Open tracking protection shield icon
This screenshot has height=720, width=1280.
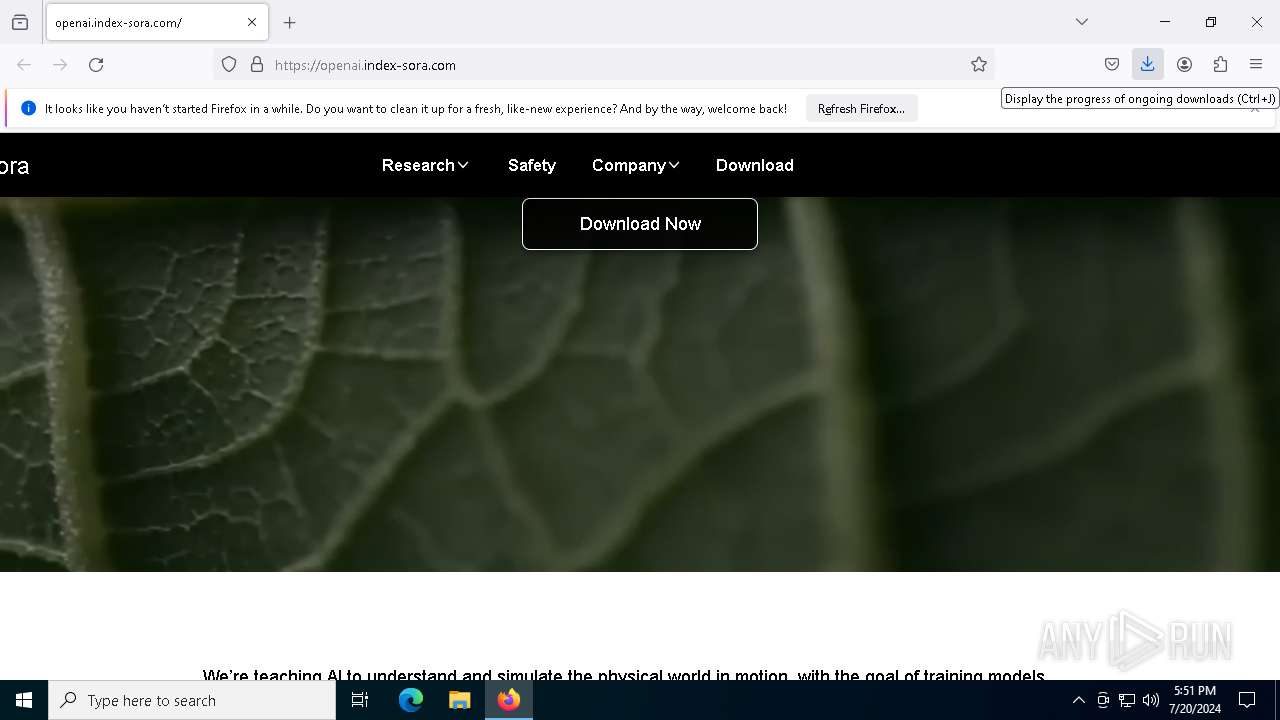click(229, 65)
